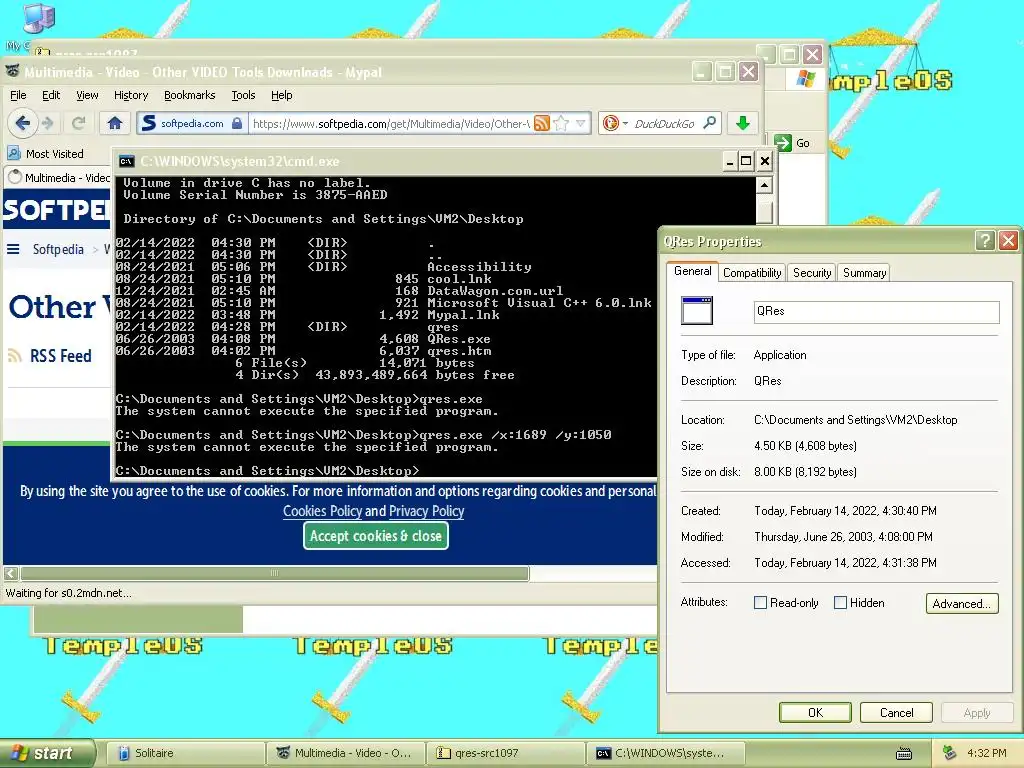This screenshot has height=768, width=1024.
Task: Click the Windows flag logo in Explorer window
Action: tap(805, 79)
